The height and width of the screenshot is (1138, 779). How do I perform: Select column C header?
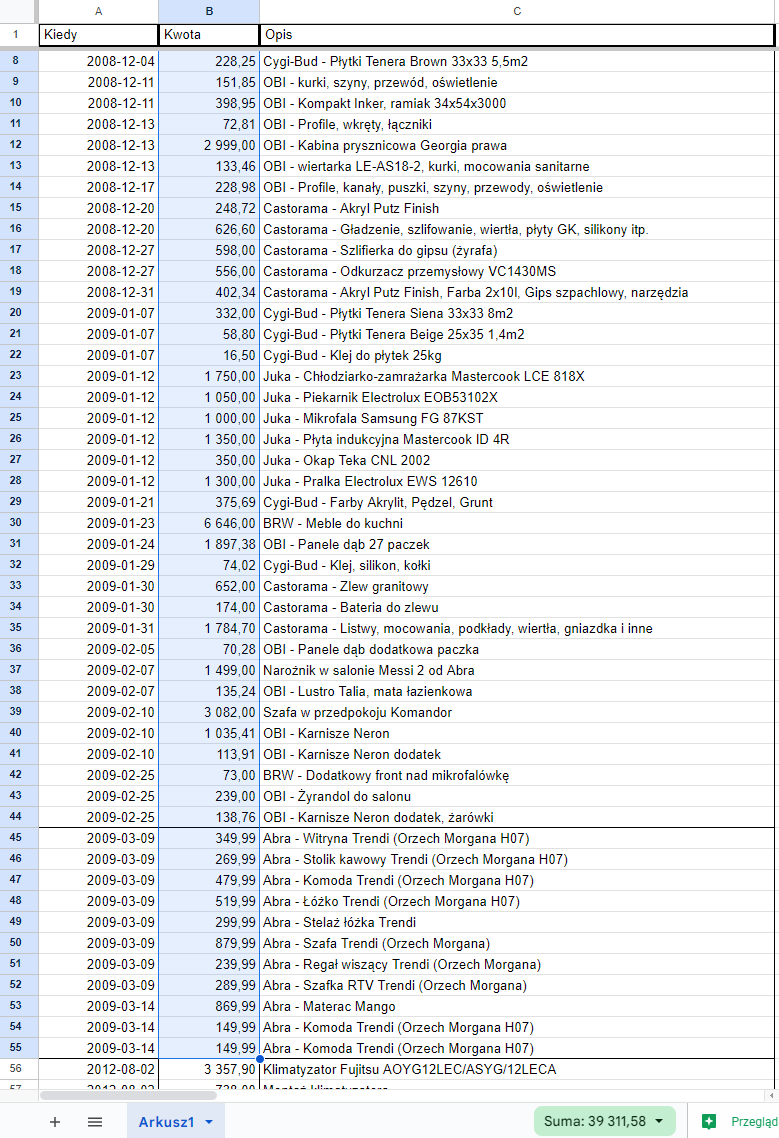(x=517, y=11)
